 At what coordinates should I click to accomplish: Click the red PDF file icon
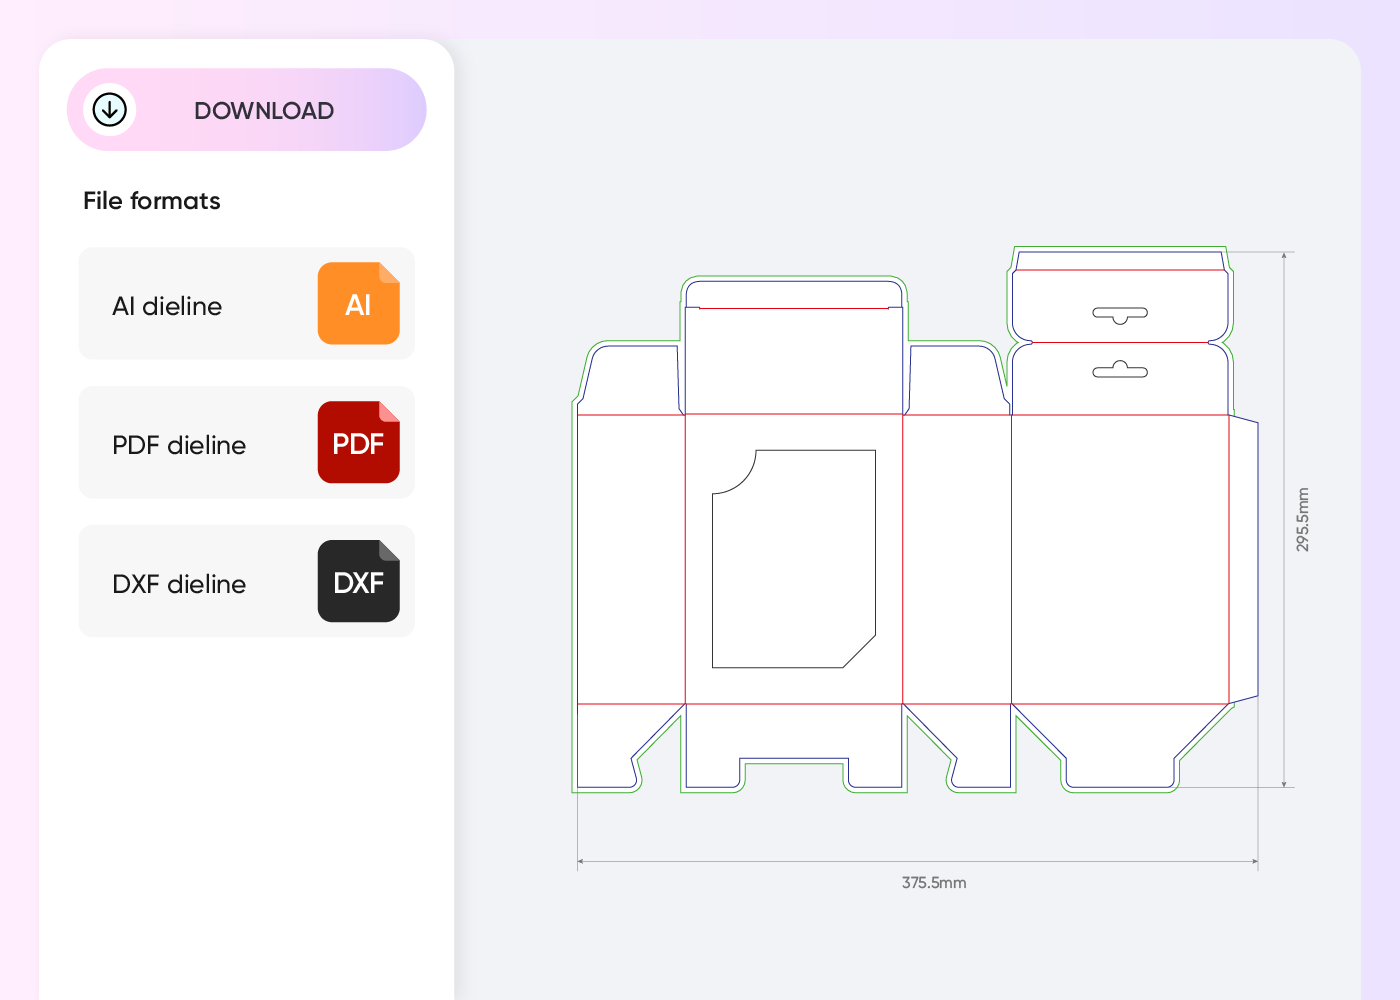(359, 442)
